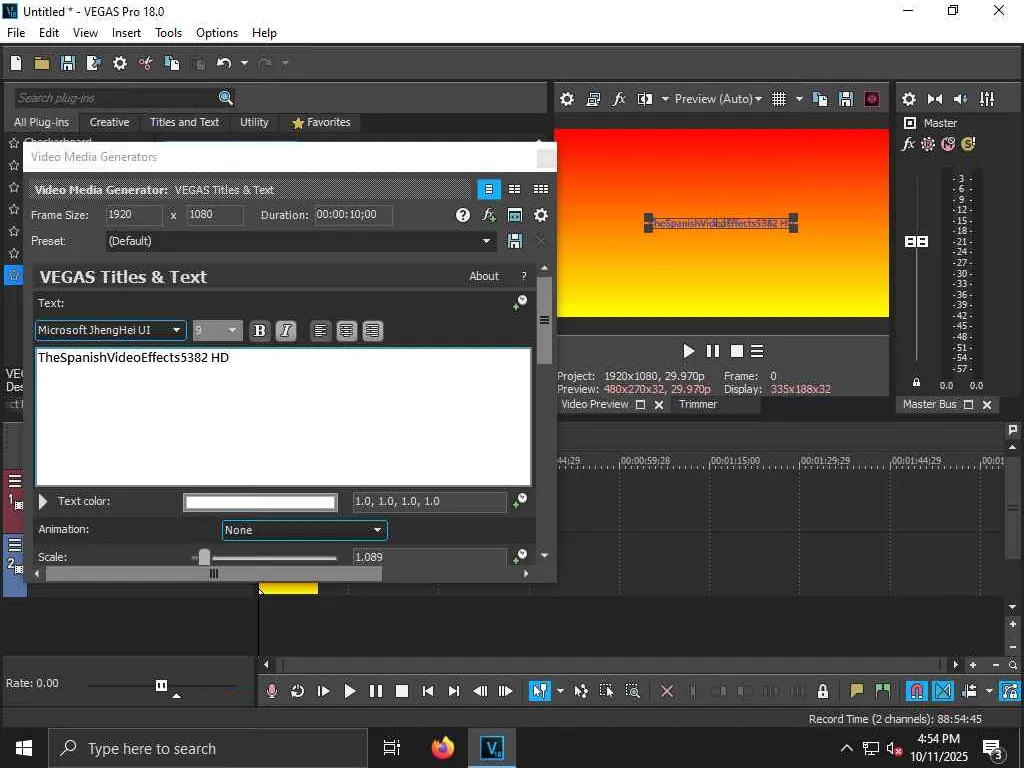The height and width of the screenshot is (768, 1024).
Task: Open the File menu
Action: (x=16, y=33)
